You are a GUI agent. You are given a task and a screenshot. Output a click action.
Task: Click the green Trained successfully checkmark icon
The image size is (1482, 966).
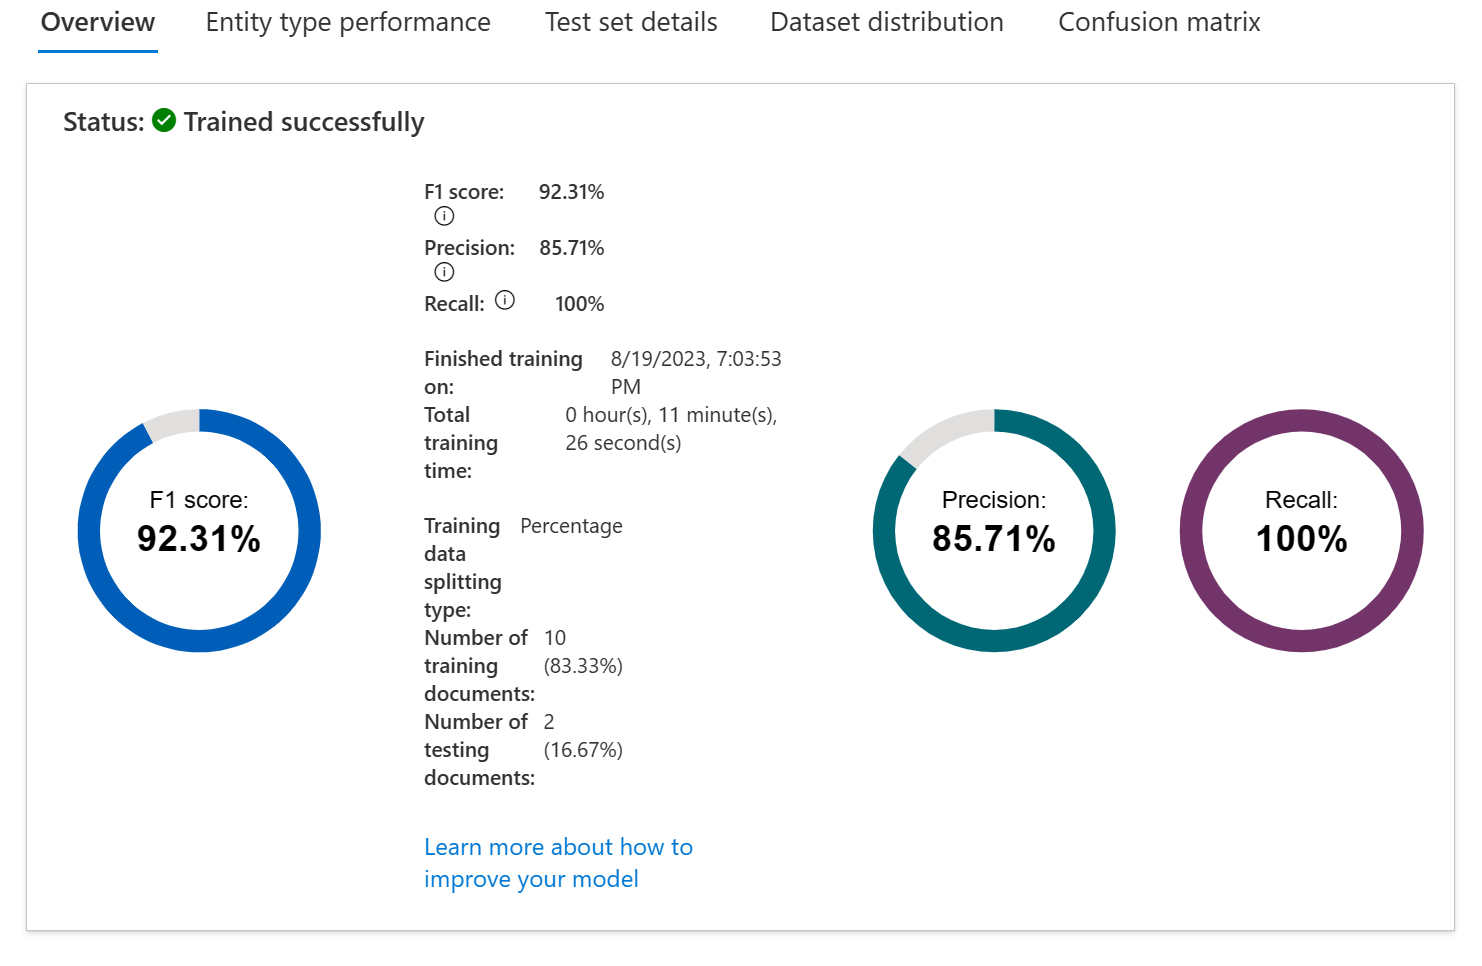tap(164, 121)
